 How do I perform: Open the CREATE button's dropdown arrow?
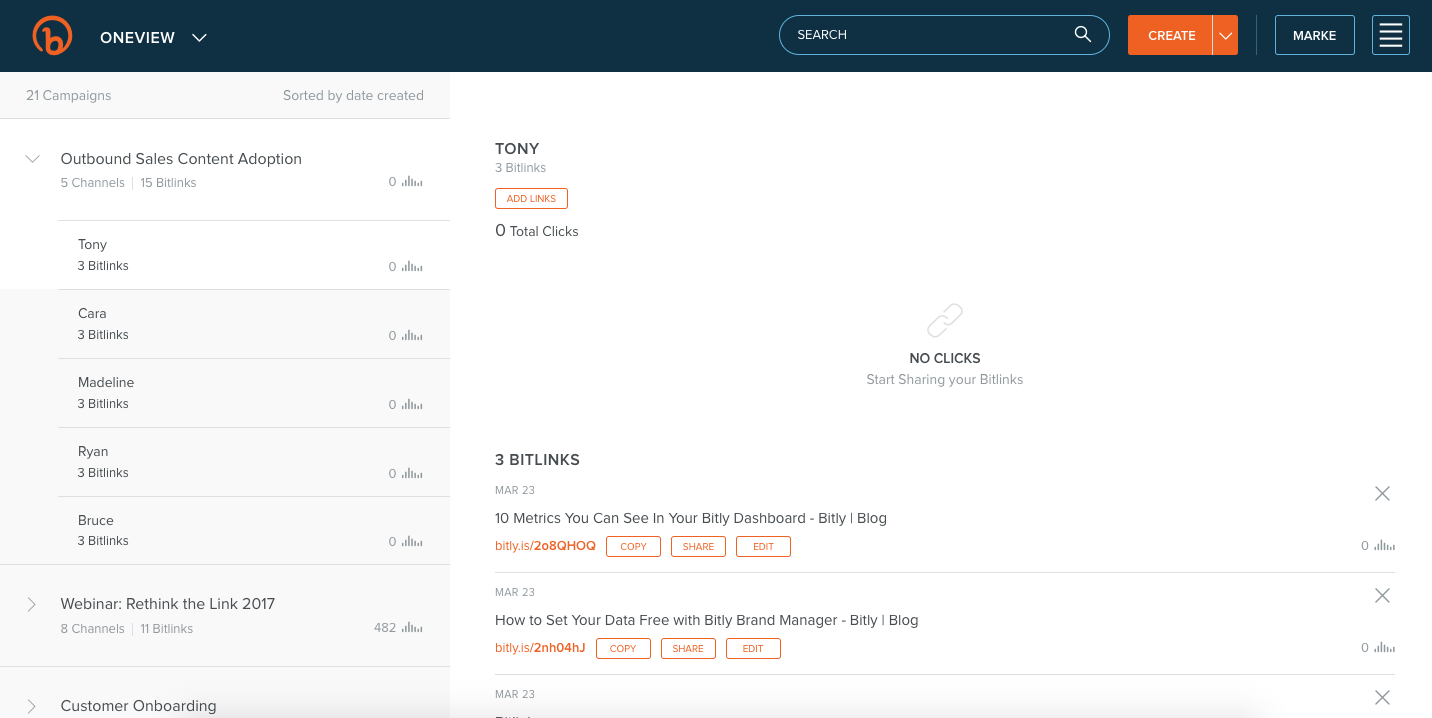1225,35
